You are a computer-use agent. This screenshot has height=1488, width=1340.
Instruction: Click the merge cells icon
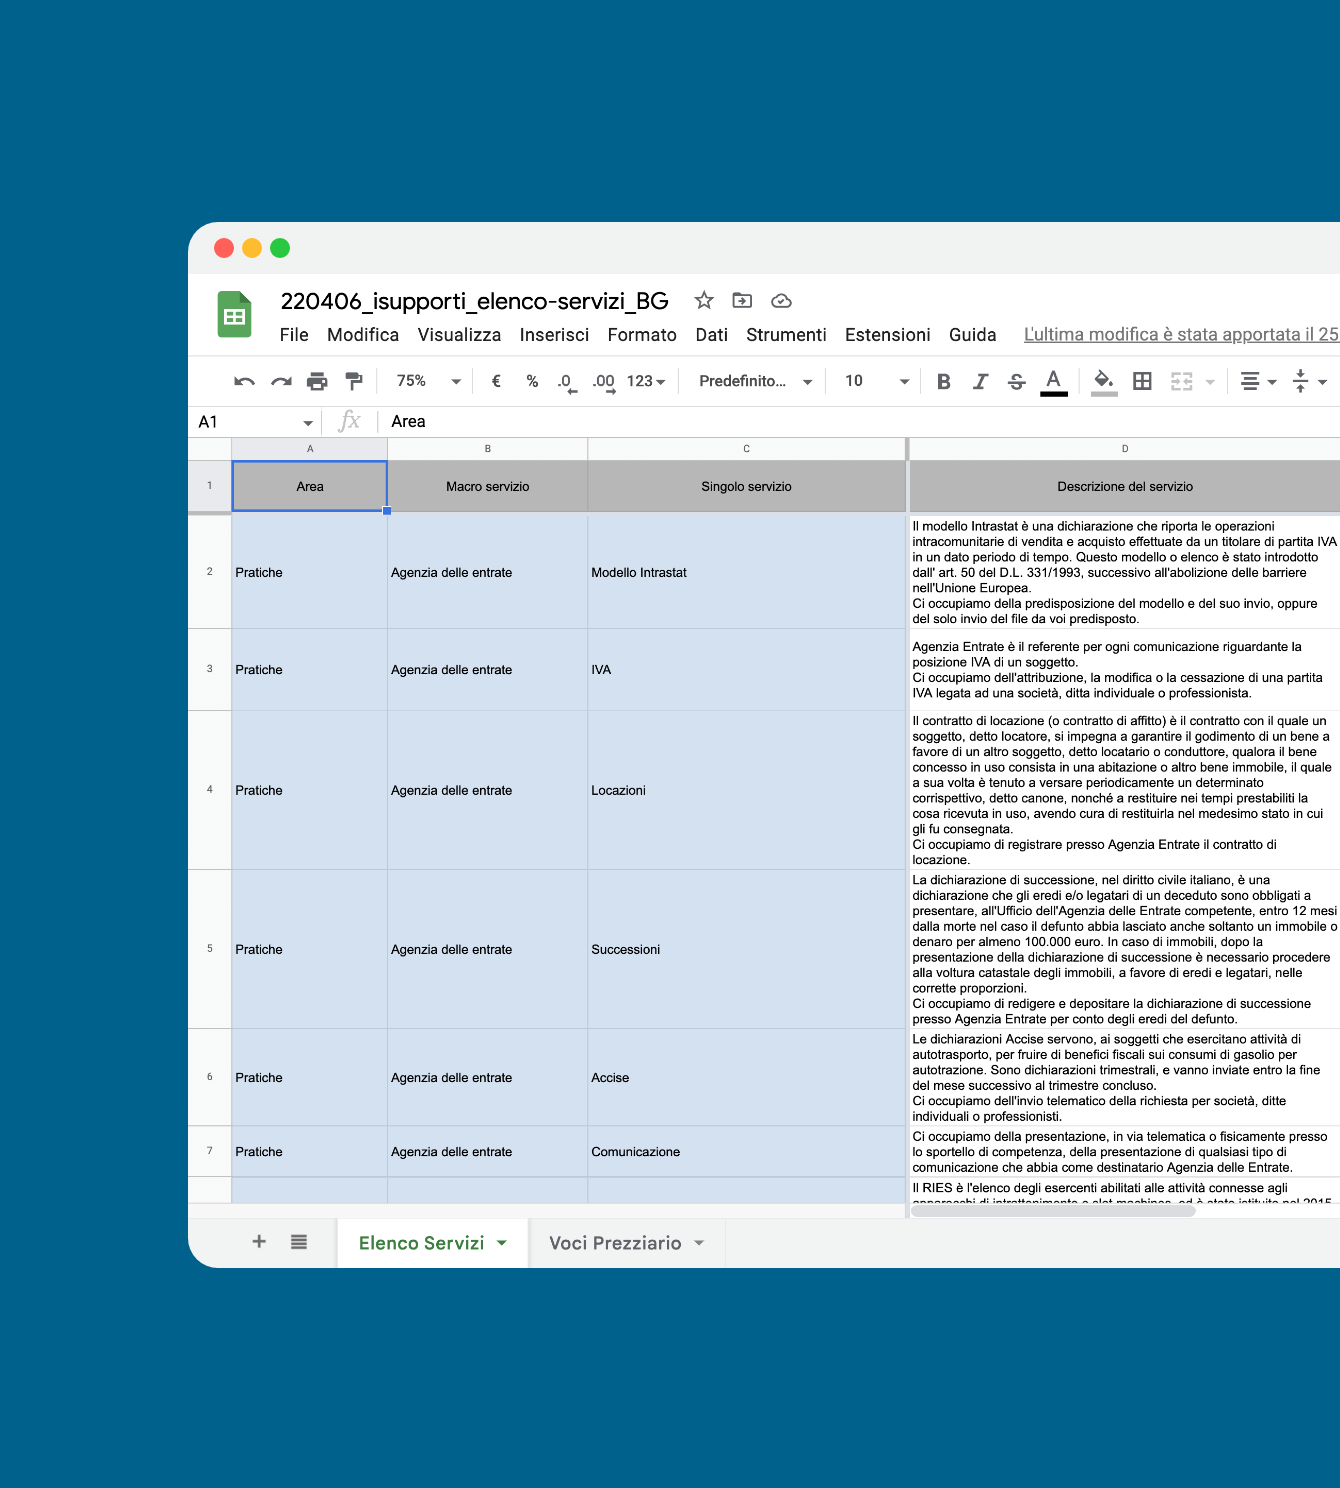(1181, 381)
